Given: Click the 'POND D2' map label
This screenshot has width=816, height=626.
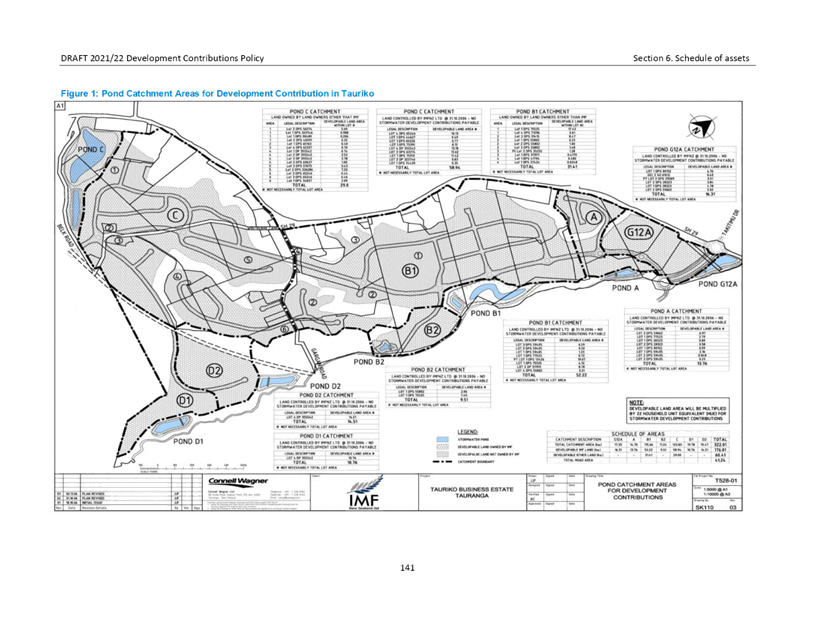Looking at the screenshot, I should point(325,386).
